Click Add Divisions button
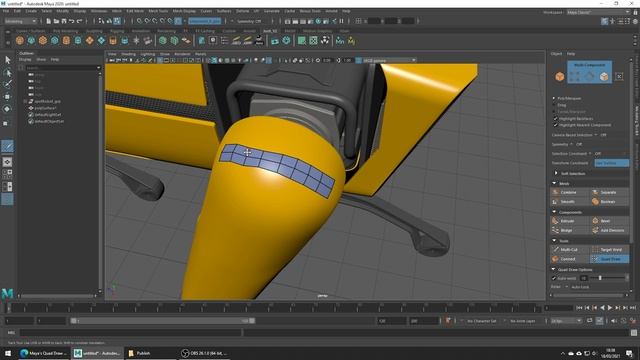 pyautogui.click(x=609, y=230)
